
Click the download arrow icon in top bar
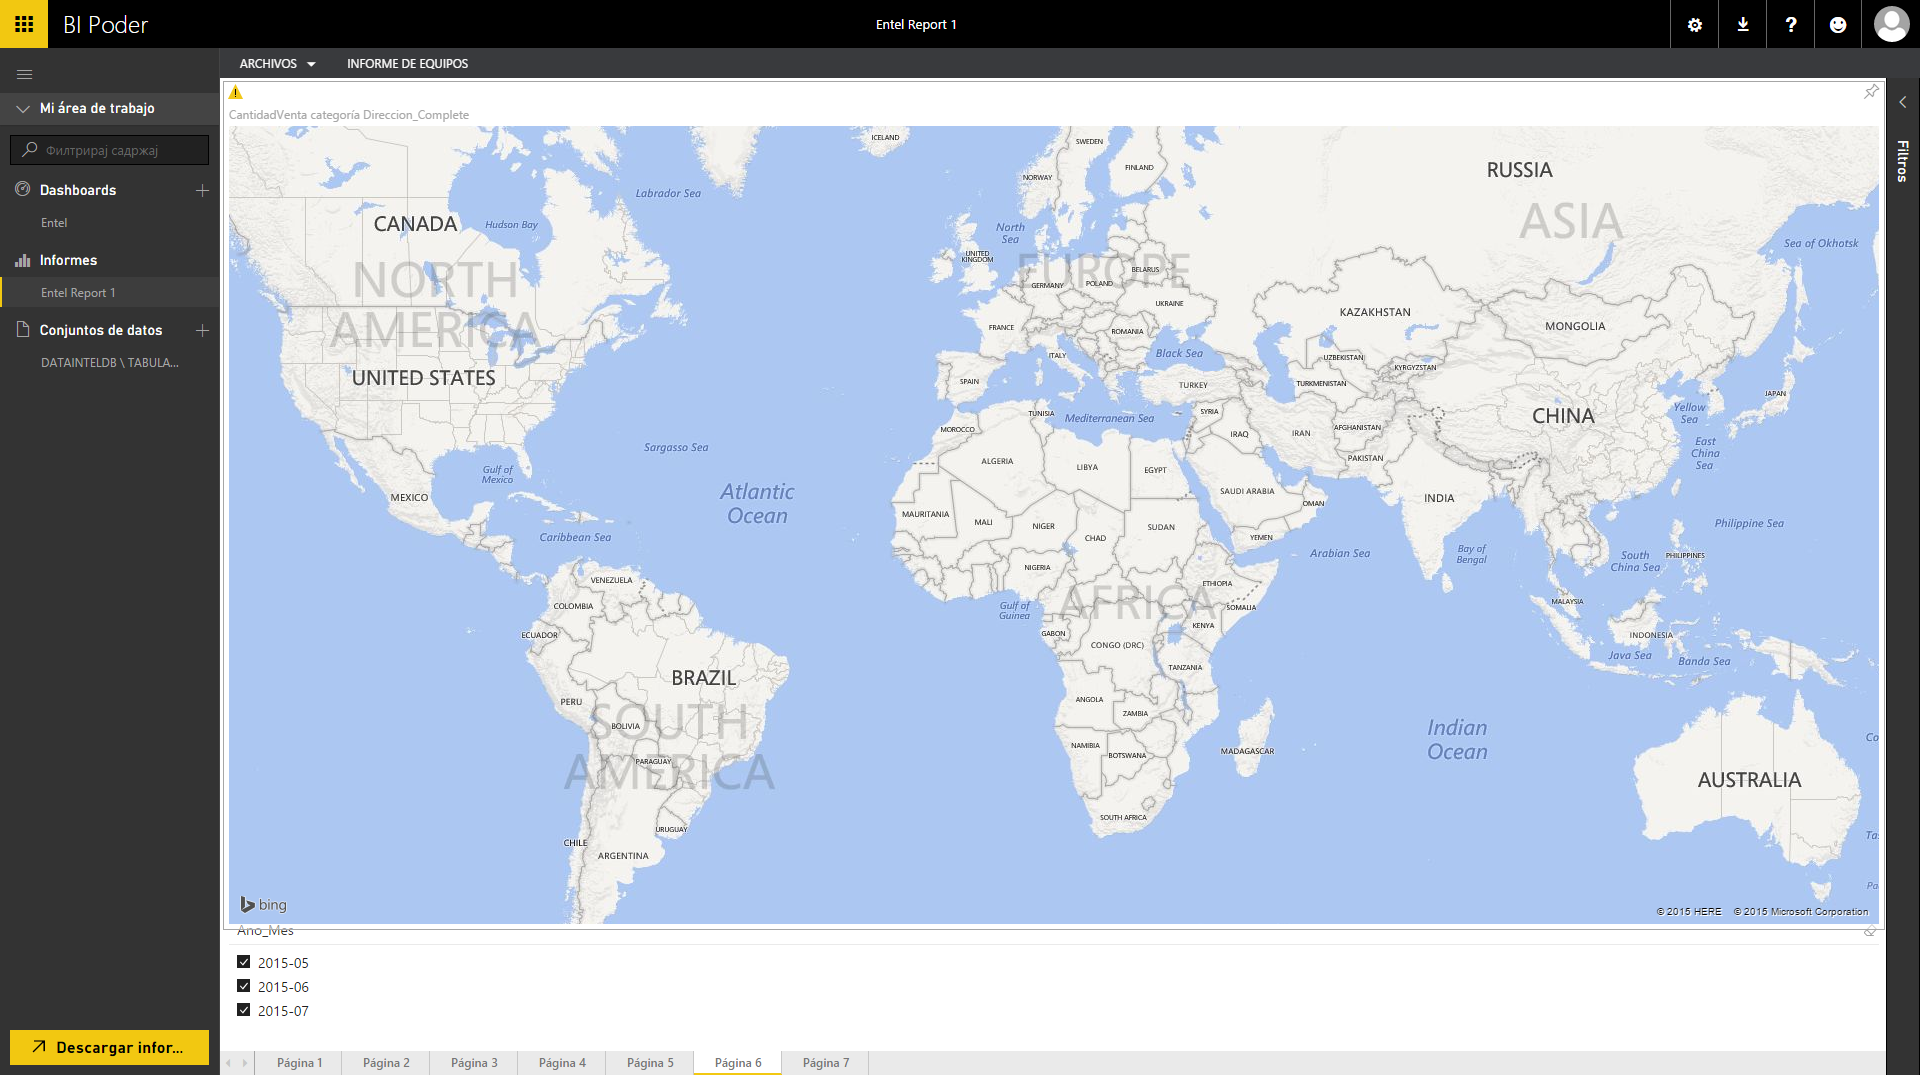point(1743,25)
